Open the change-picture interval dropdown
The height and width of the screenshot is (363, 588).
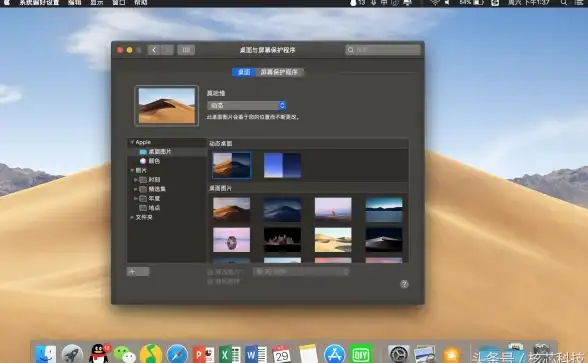[301, 272]
